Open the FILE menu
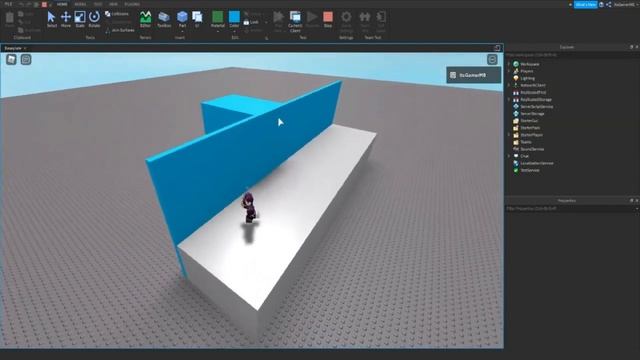The width and height of the screenshot is (640, 360). 8,4
